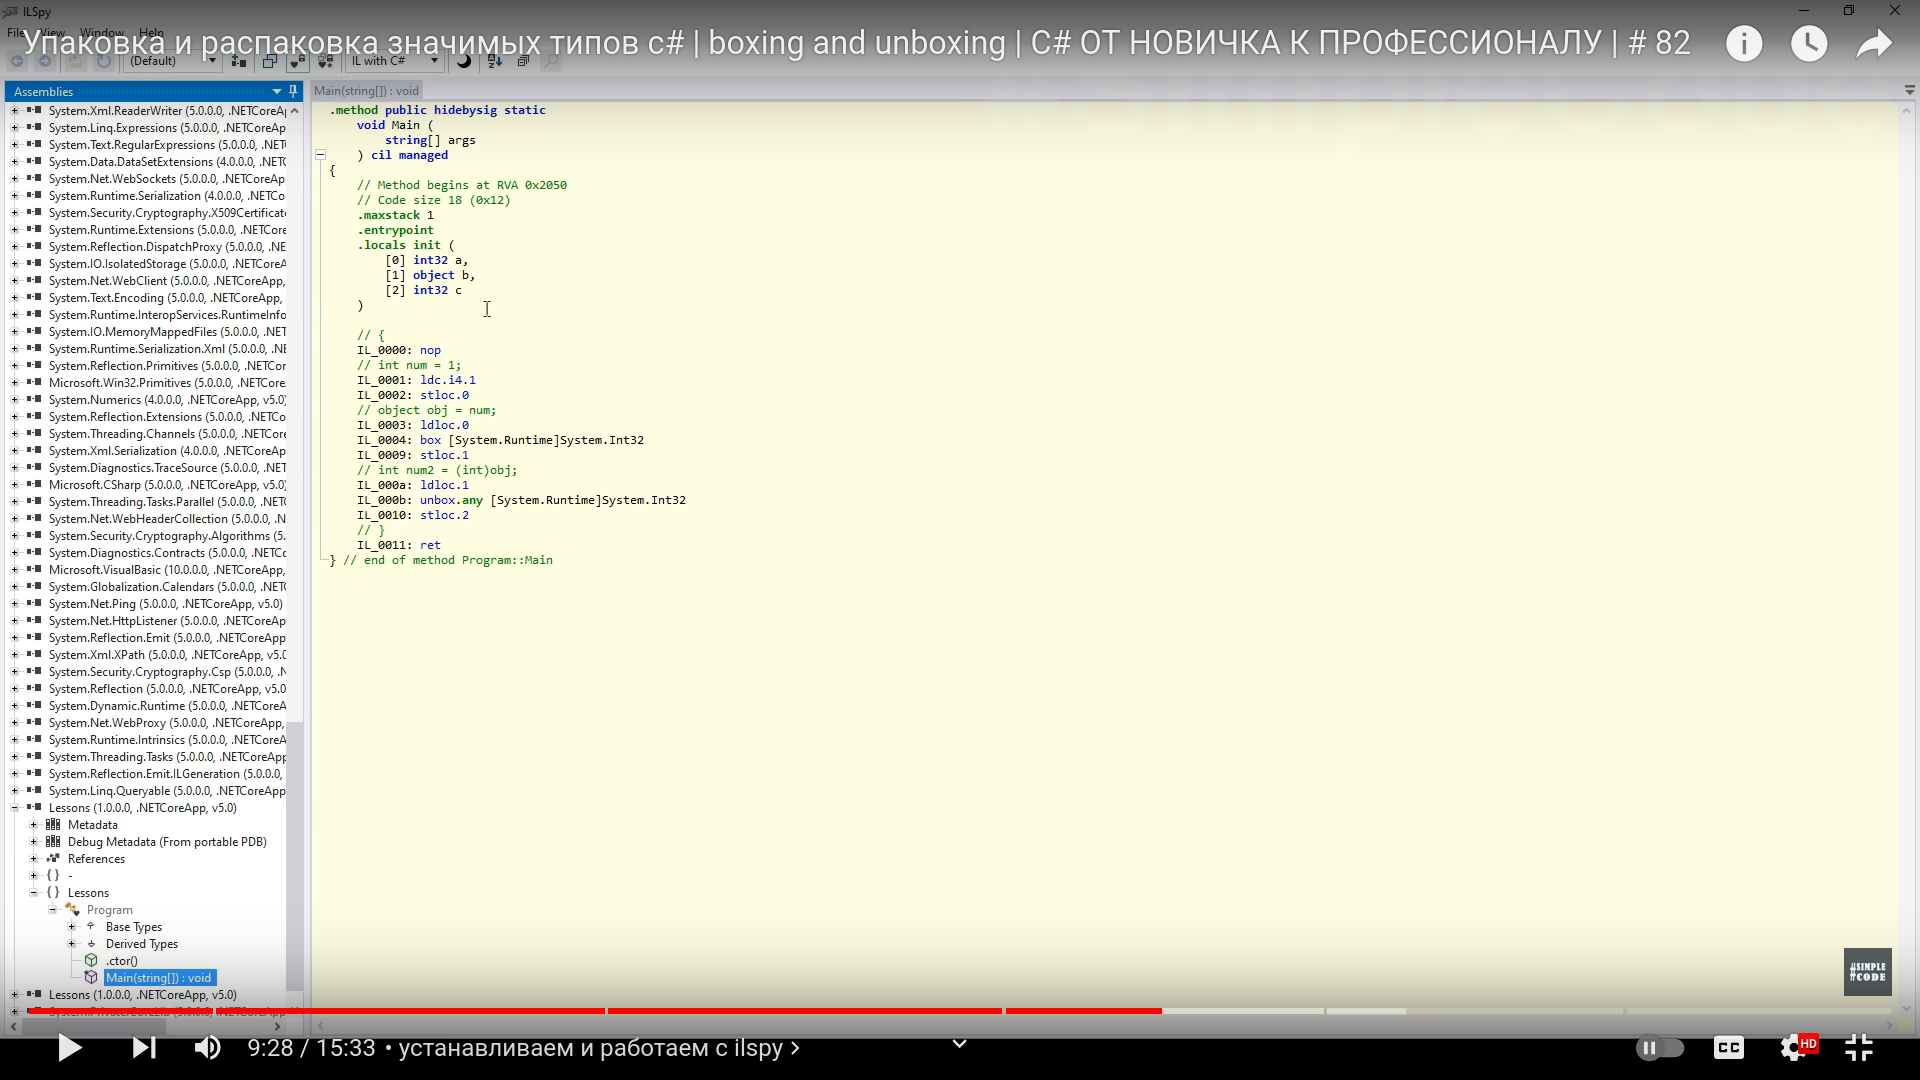The image size is (1920, 1080).
Task: Toggle show only public types and members
Action: (269, 61)
